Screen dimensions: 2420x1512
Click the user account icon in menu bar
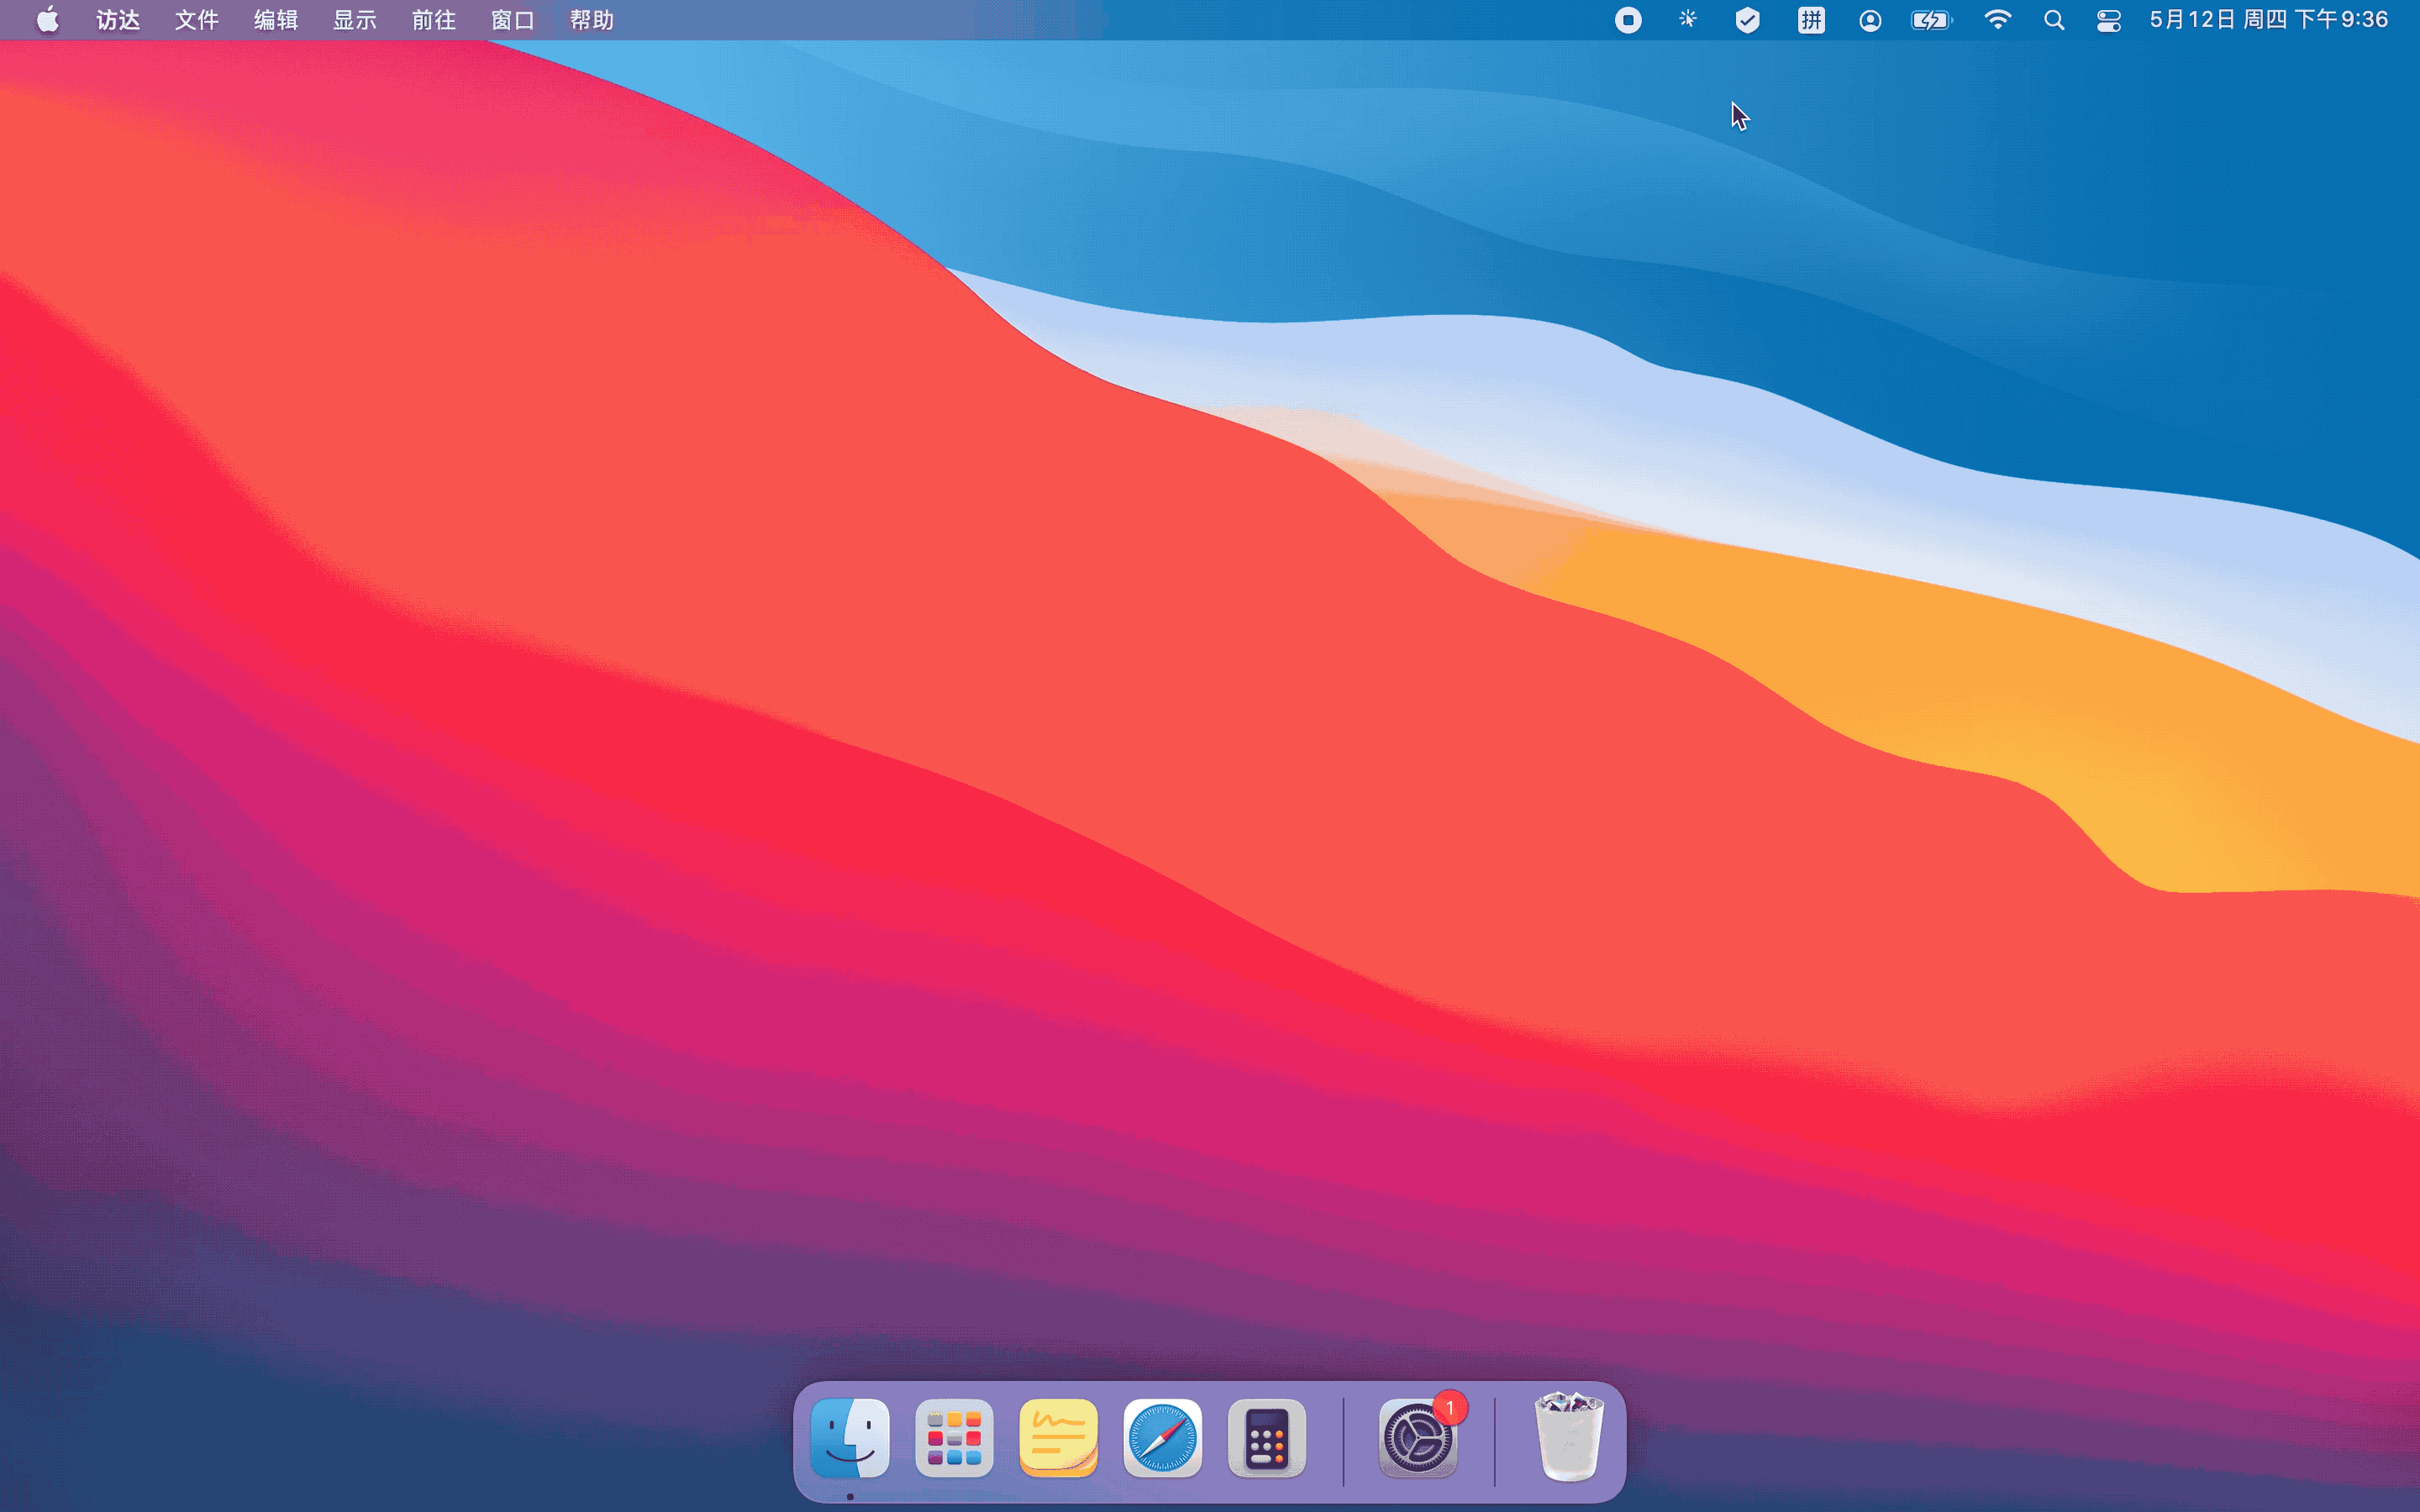1870,20
